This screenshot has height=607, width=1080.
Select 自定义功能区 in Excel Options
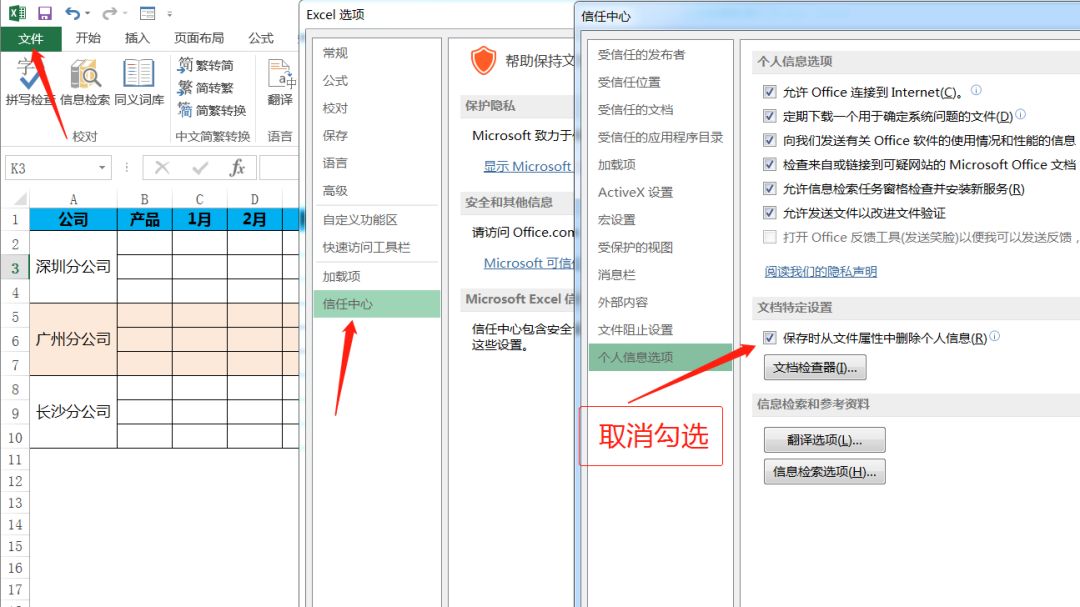(376, 220)
